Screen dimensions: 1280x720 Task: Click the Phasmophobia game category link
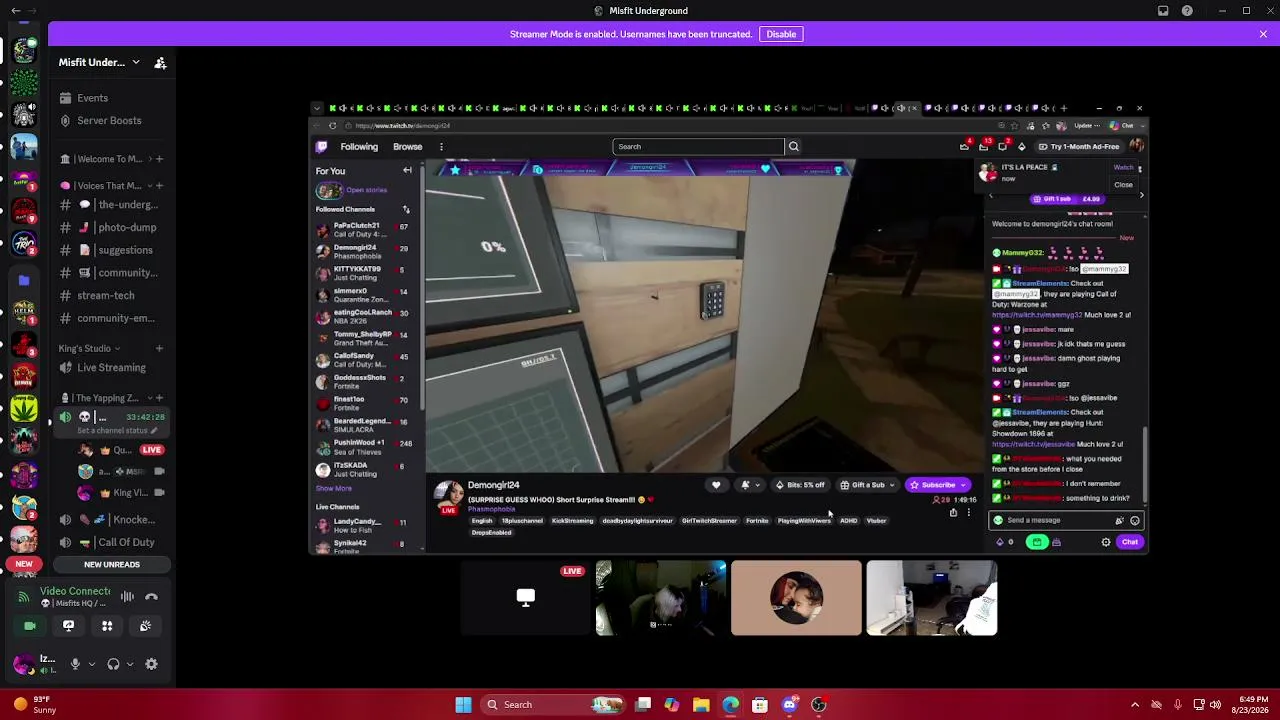coord(492,510)
